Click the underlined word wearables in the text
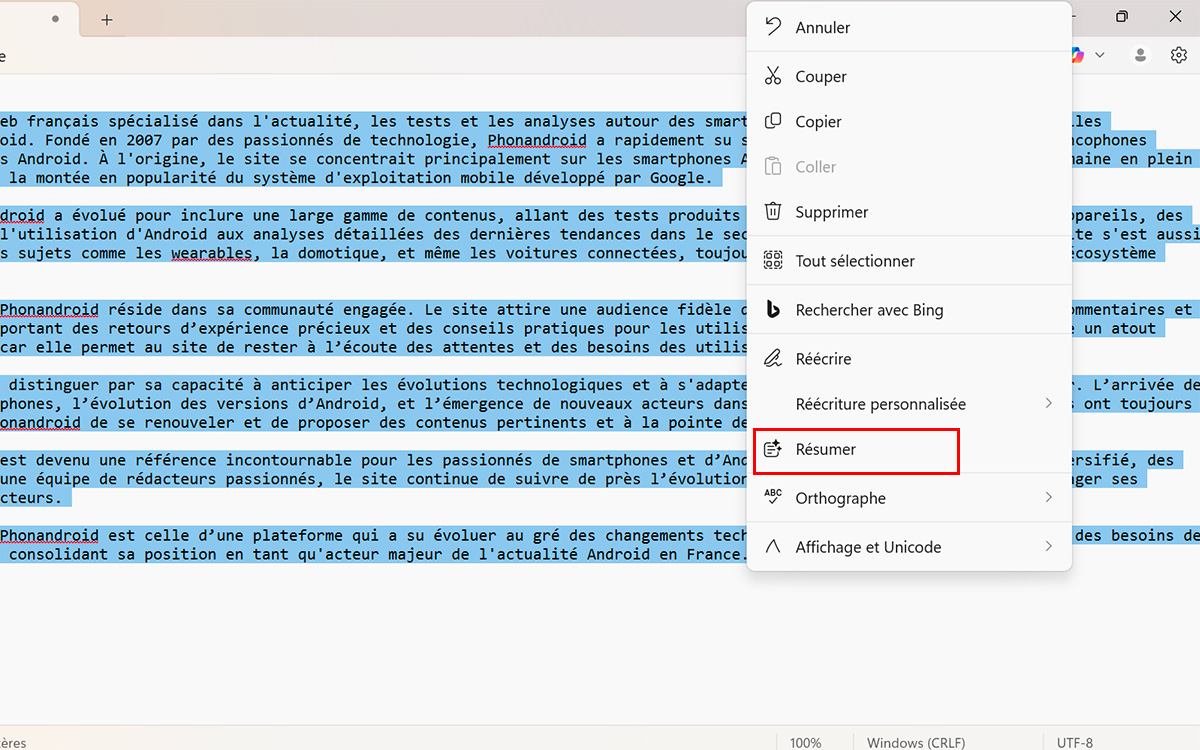The width and height of the screenshot is (1200, 750). coord(210,253)
